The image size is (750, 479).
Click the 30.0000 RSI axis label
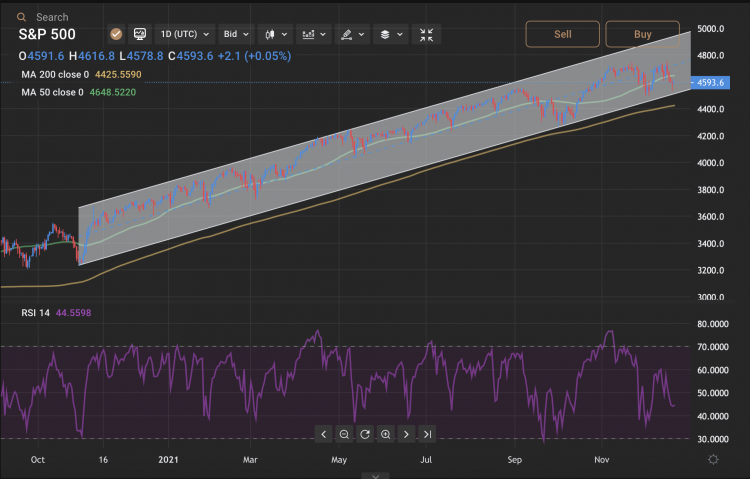(713, 439)
